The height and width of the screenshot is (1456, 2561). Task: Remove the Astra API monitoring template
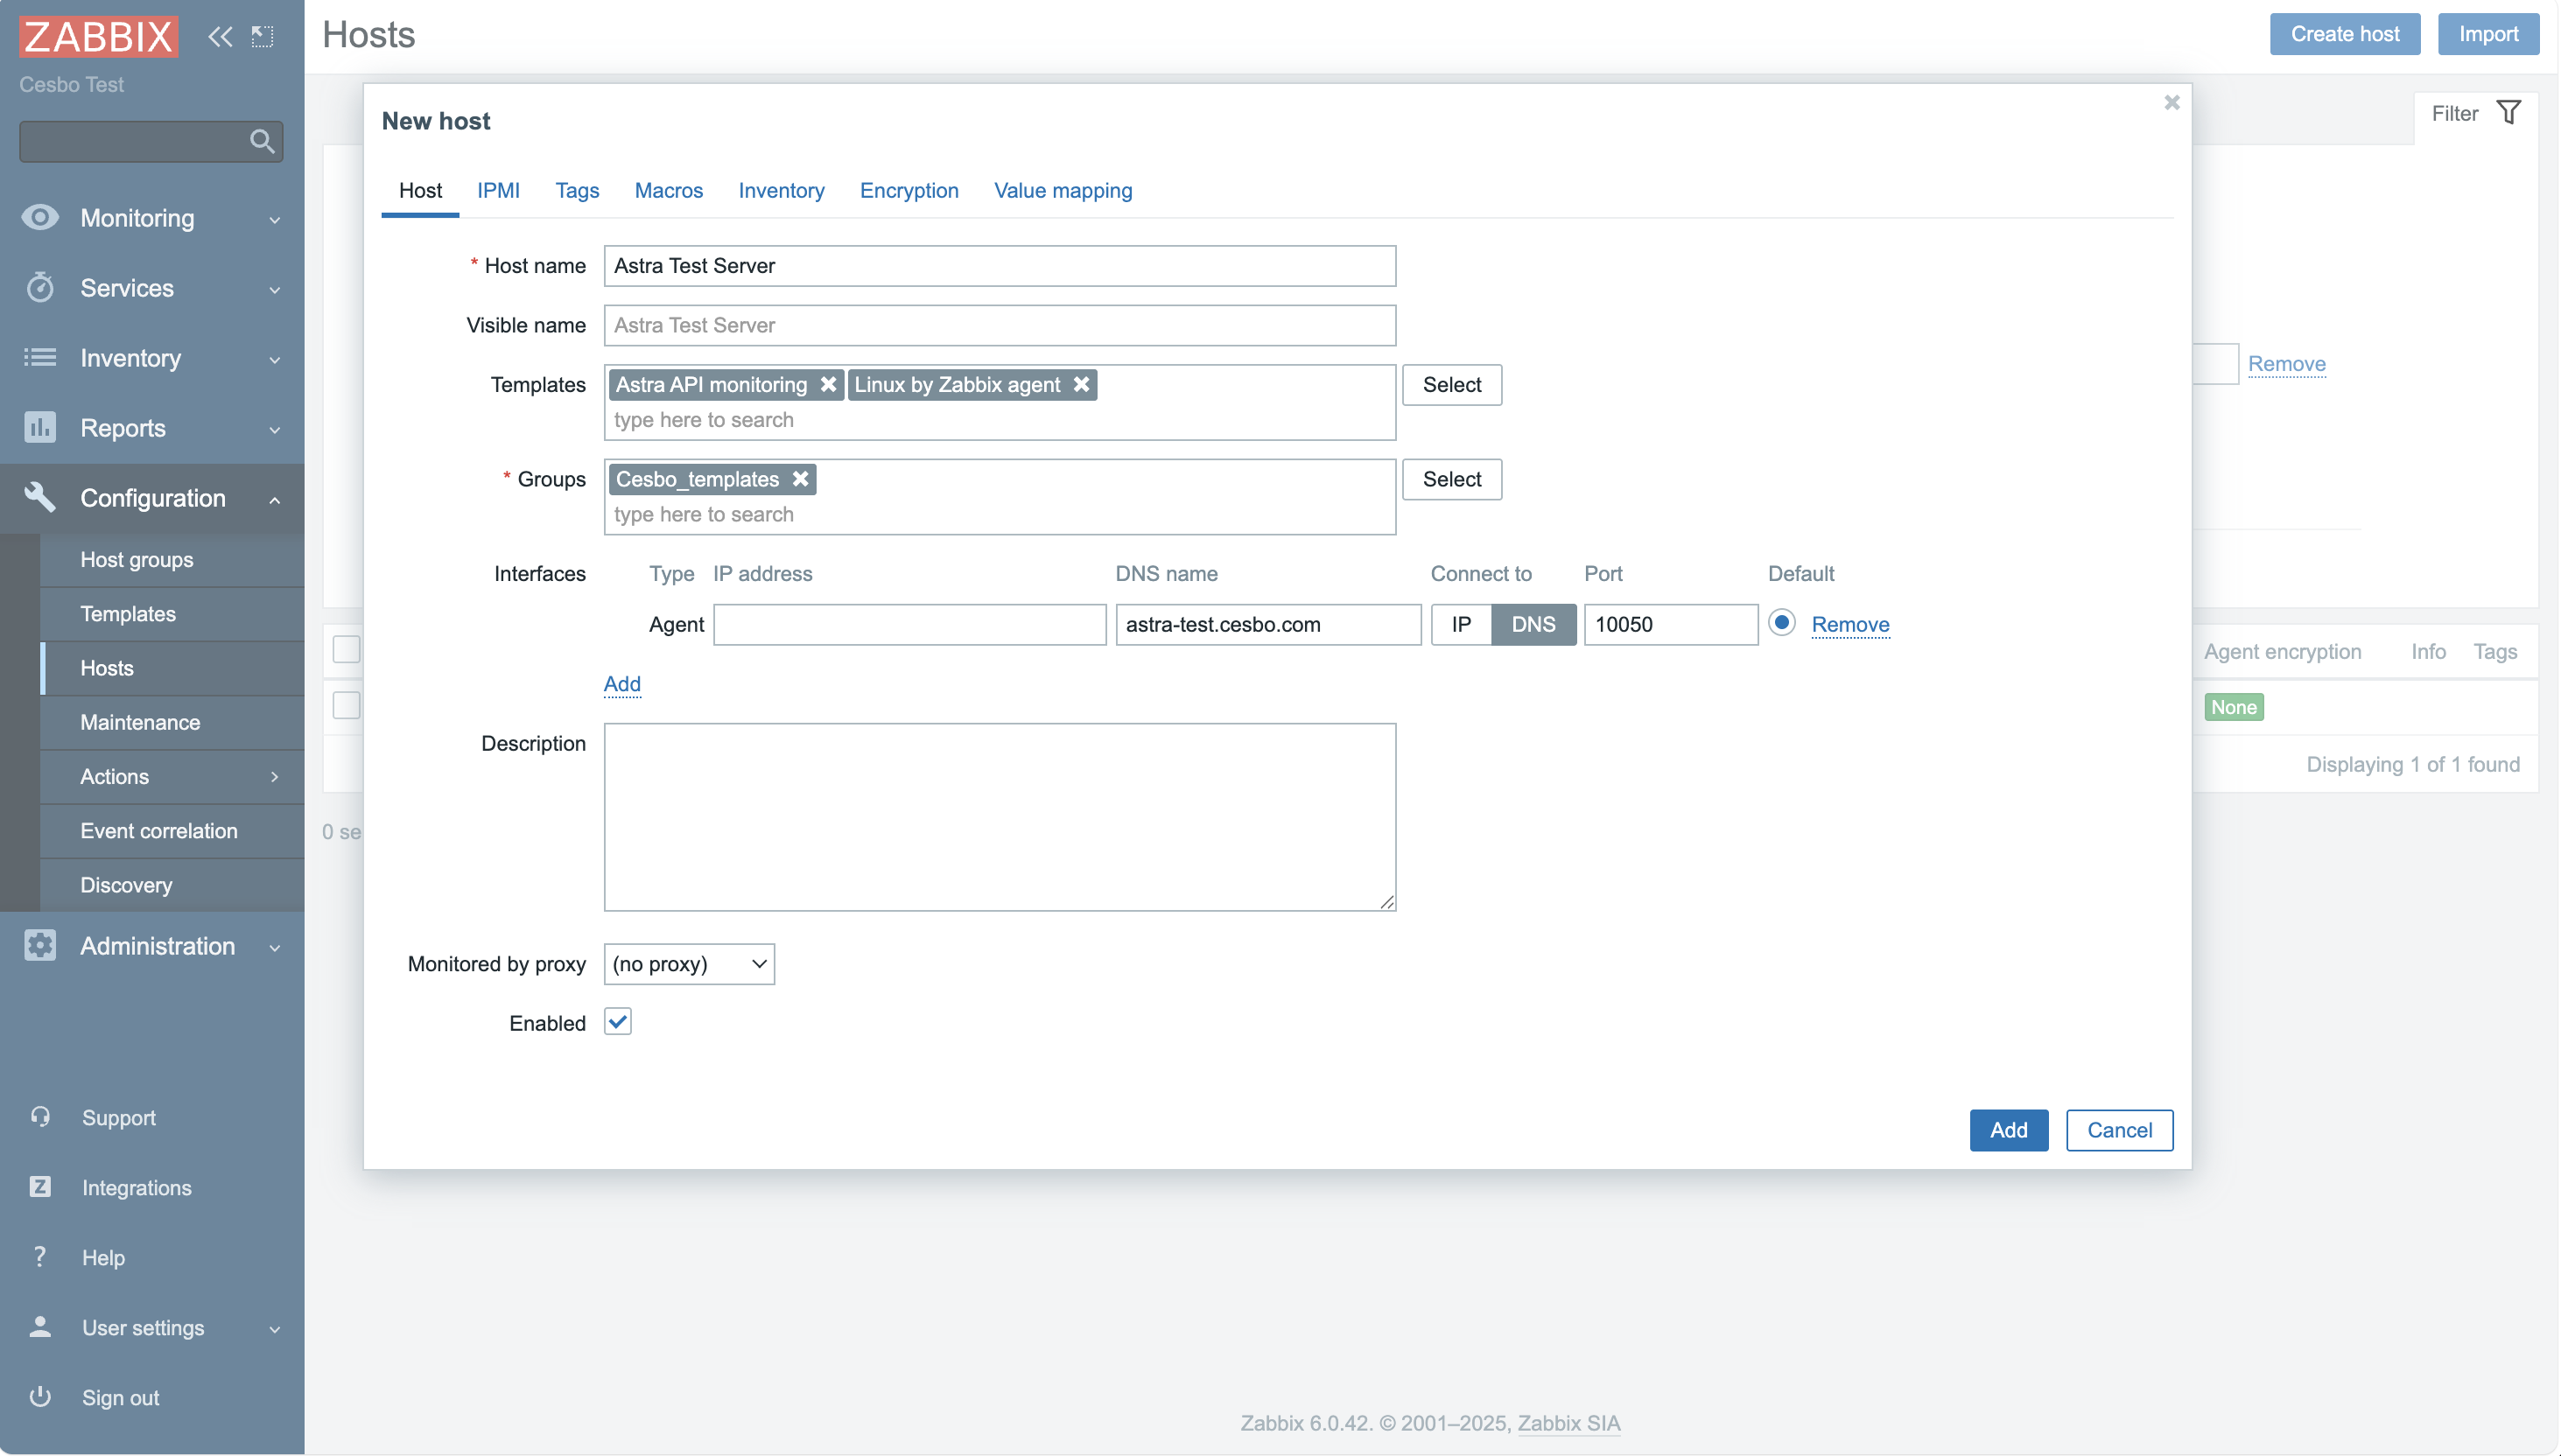[830, 384]
